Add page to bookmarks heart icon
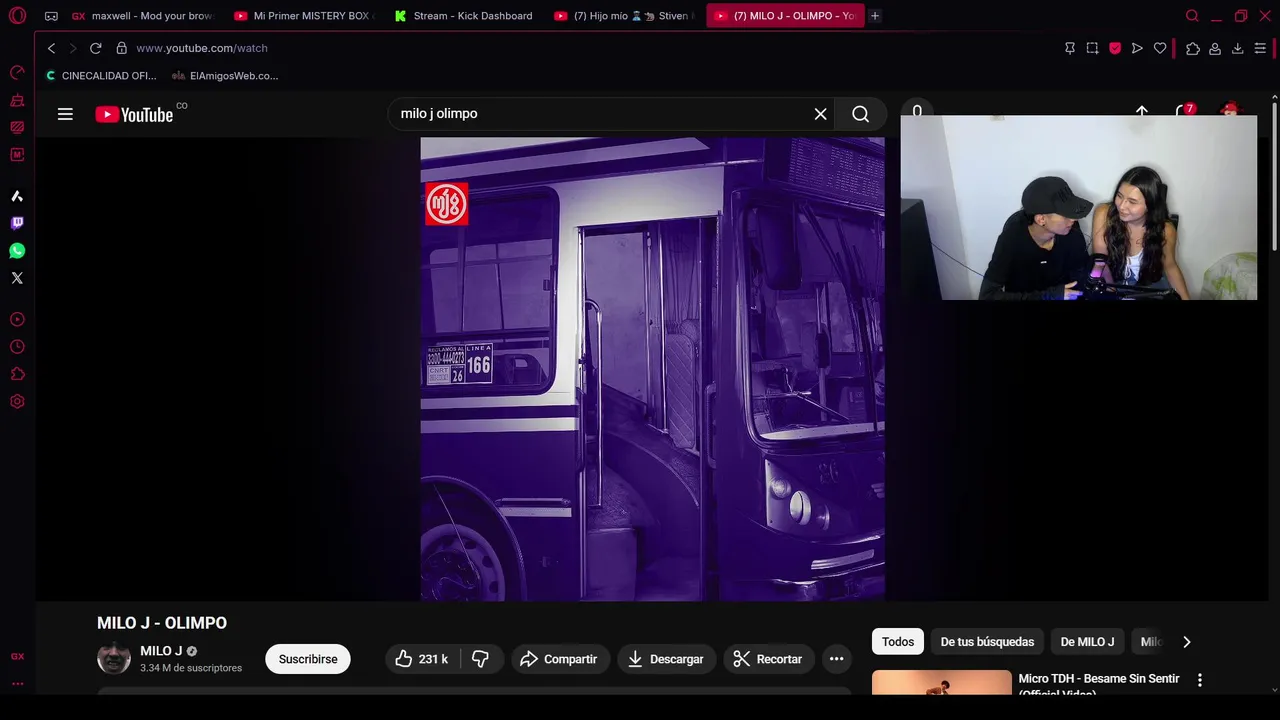The height and width of the screenshot is (720, 1280). point(1160,48)
